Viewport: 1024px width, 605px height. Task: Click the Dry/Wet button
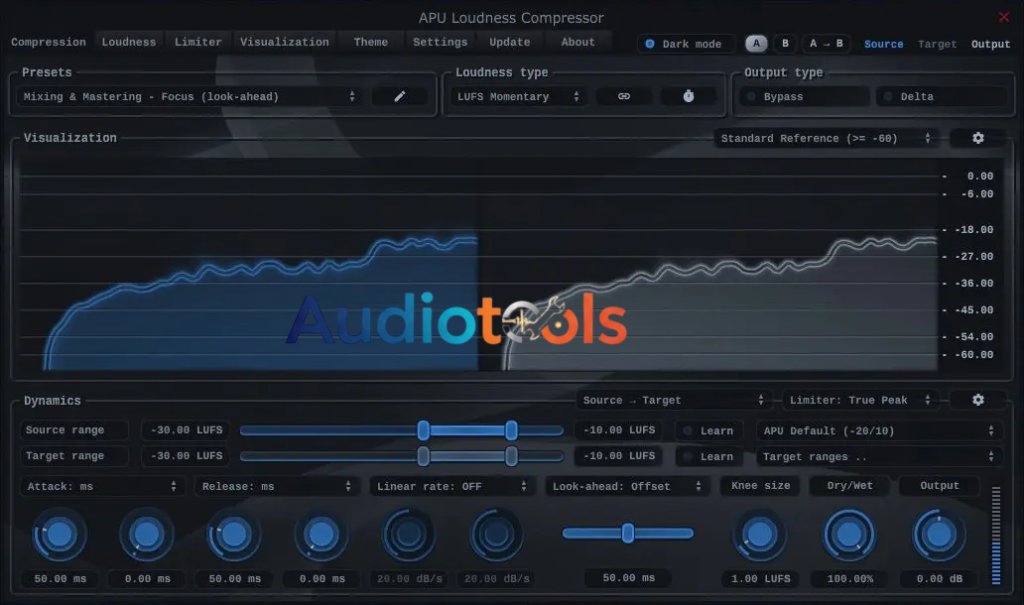point(848,485)
